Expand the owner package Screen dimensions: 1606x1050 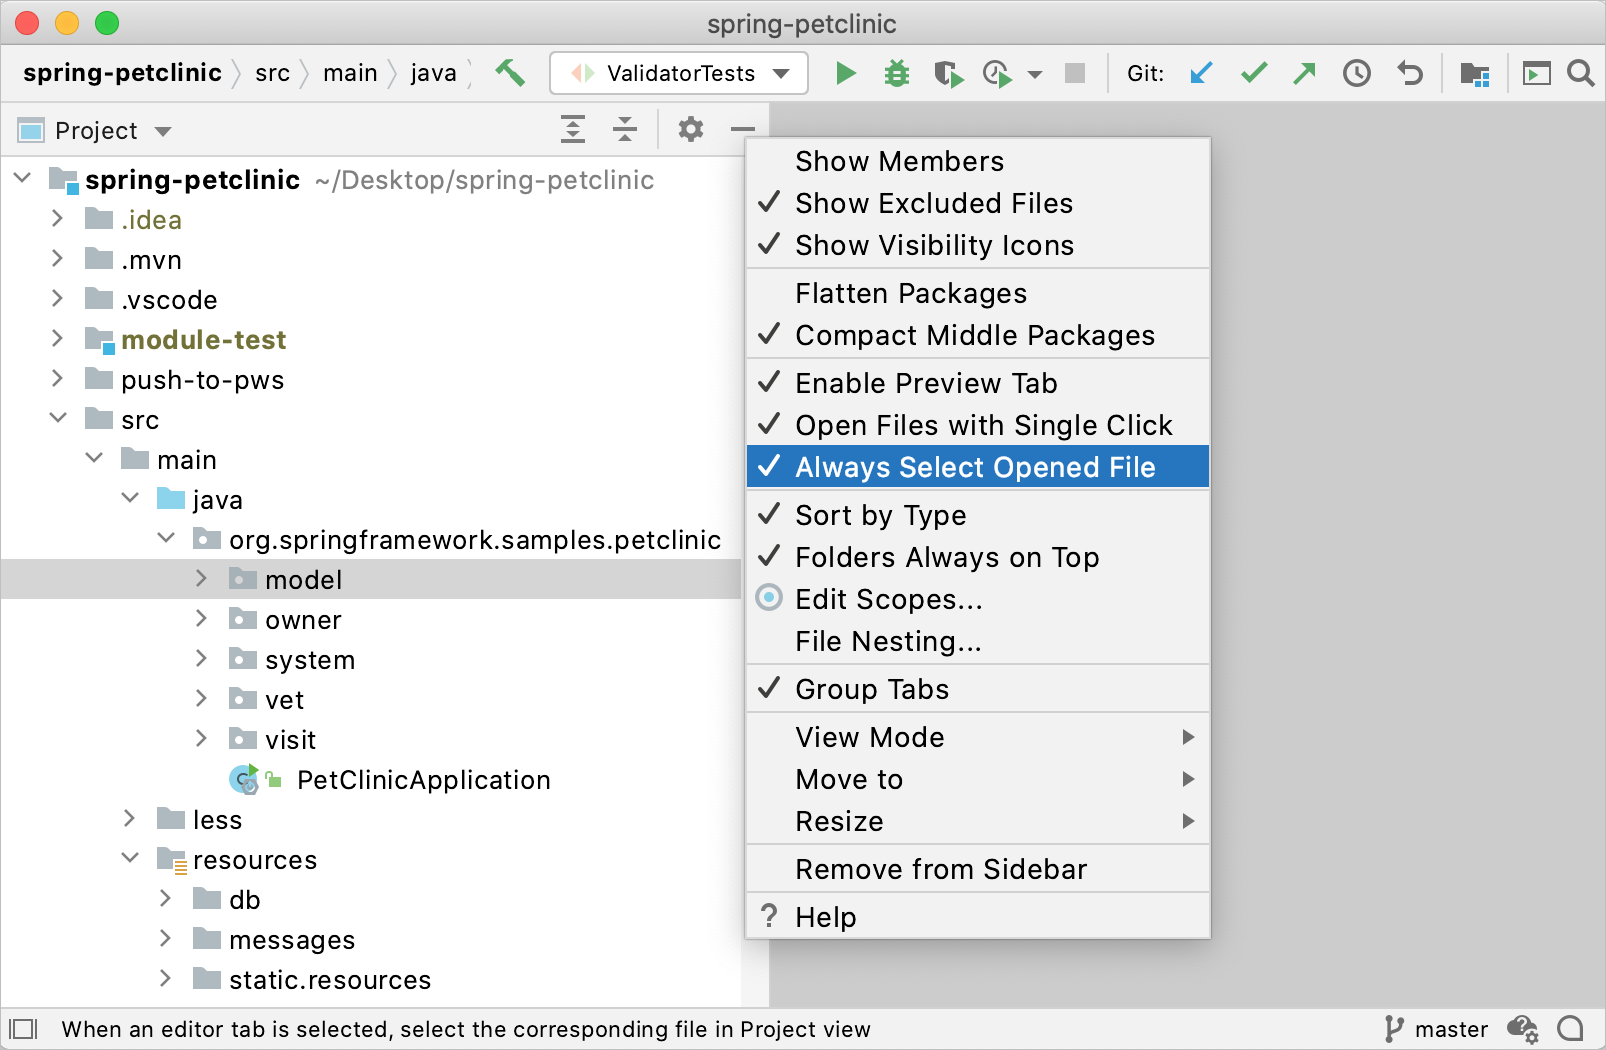[201, 619]
